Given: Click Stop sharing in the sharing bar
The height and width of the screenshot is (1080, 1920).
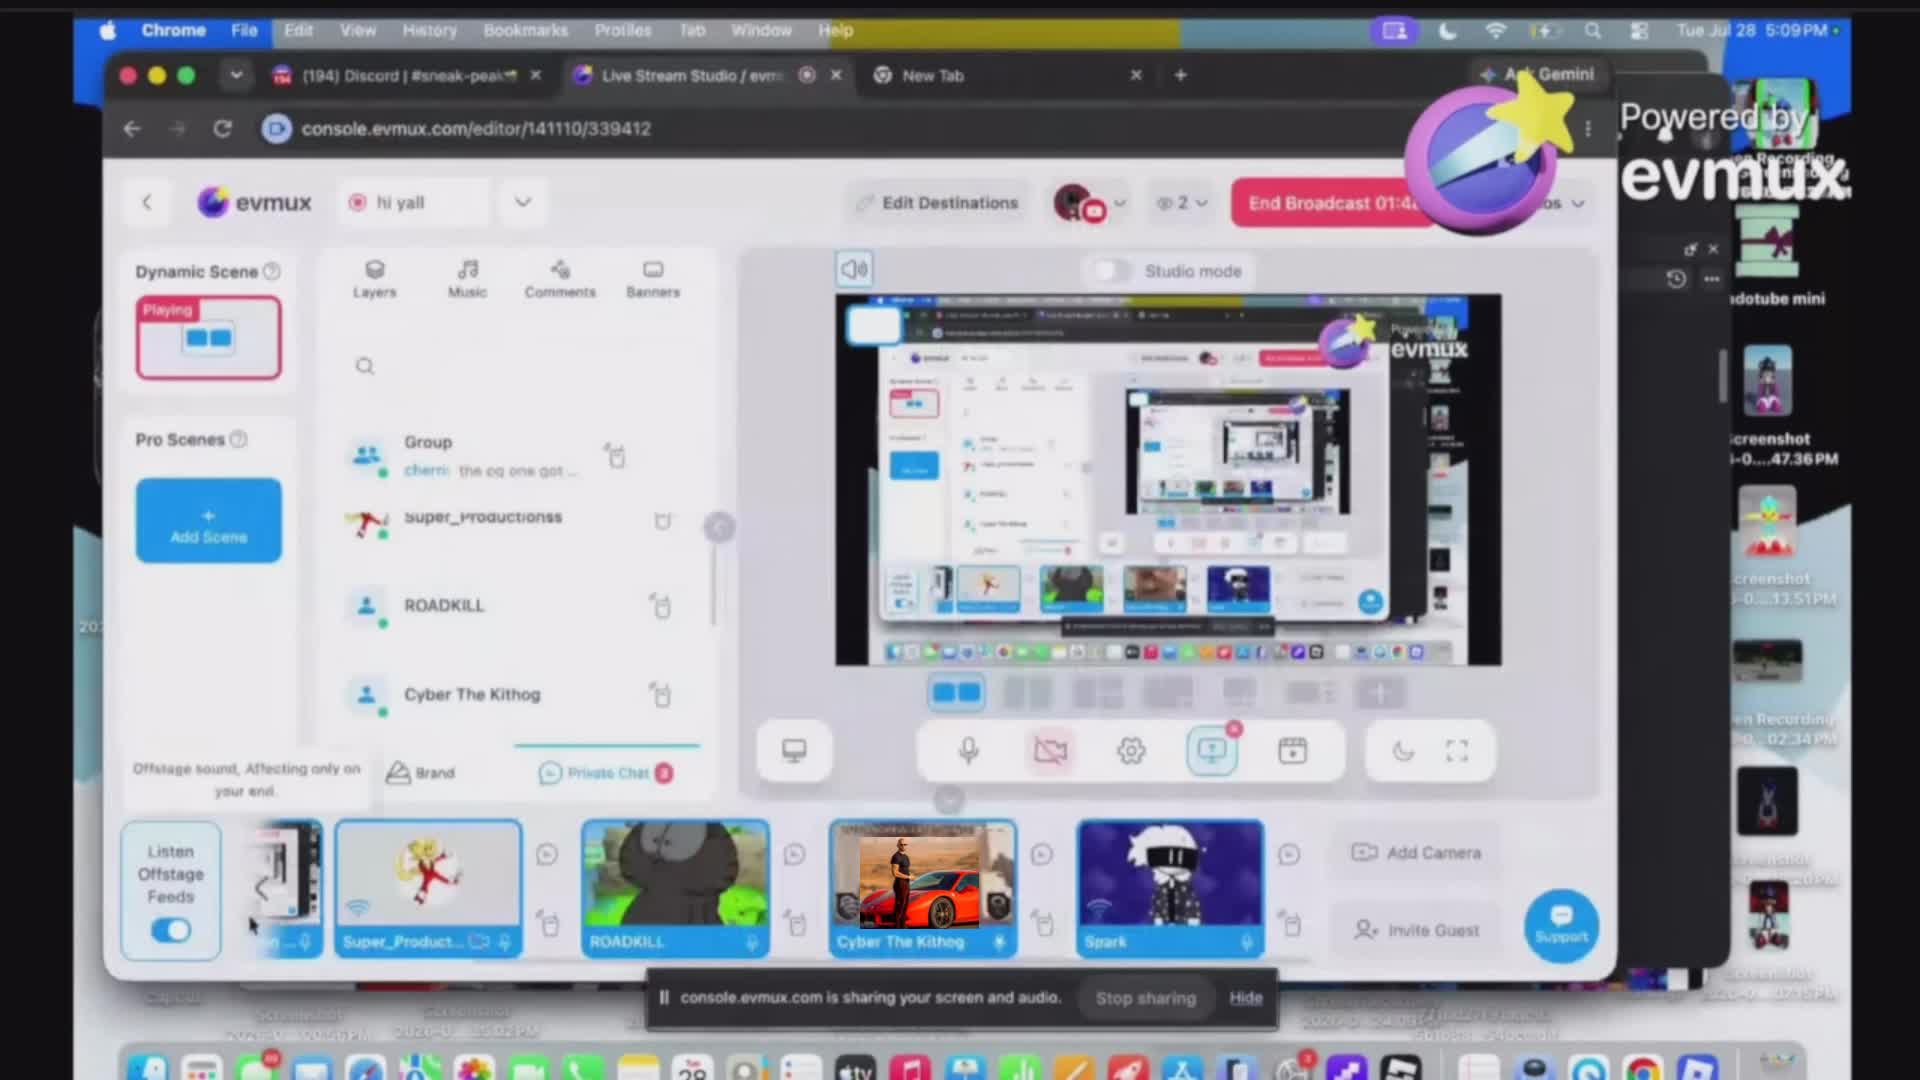Looking at the screenshot, I should click(x=1146, y=998).
